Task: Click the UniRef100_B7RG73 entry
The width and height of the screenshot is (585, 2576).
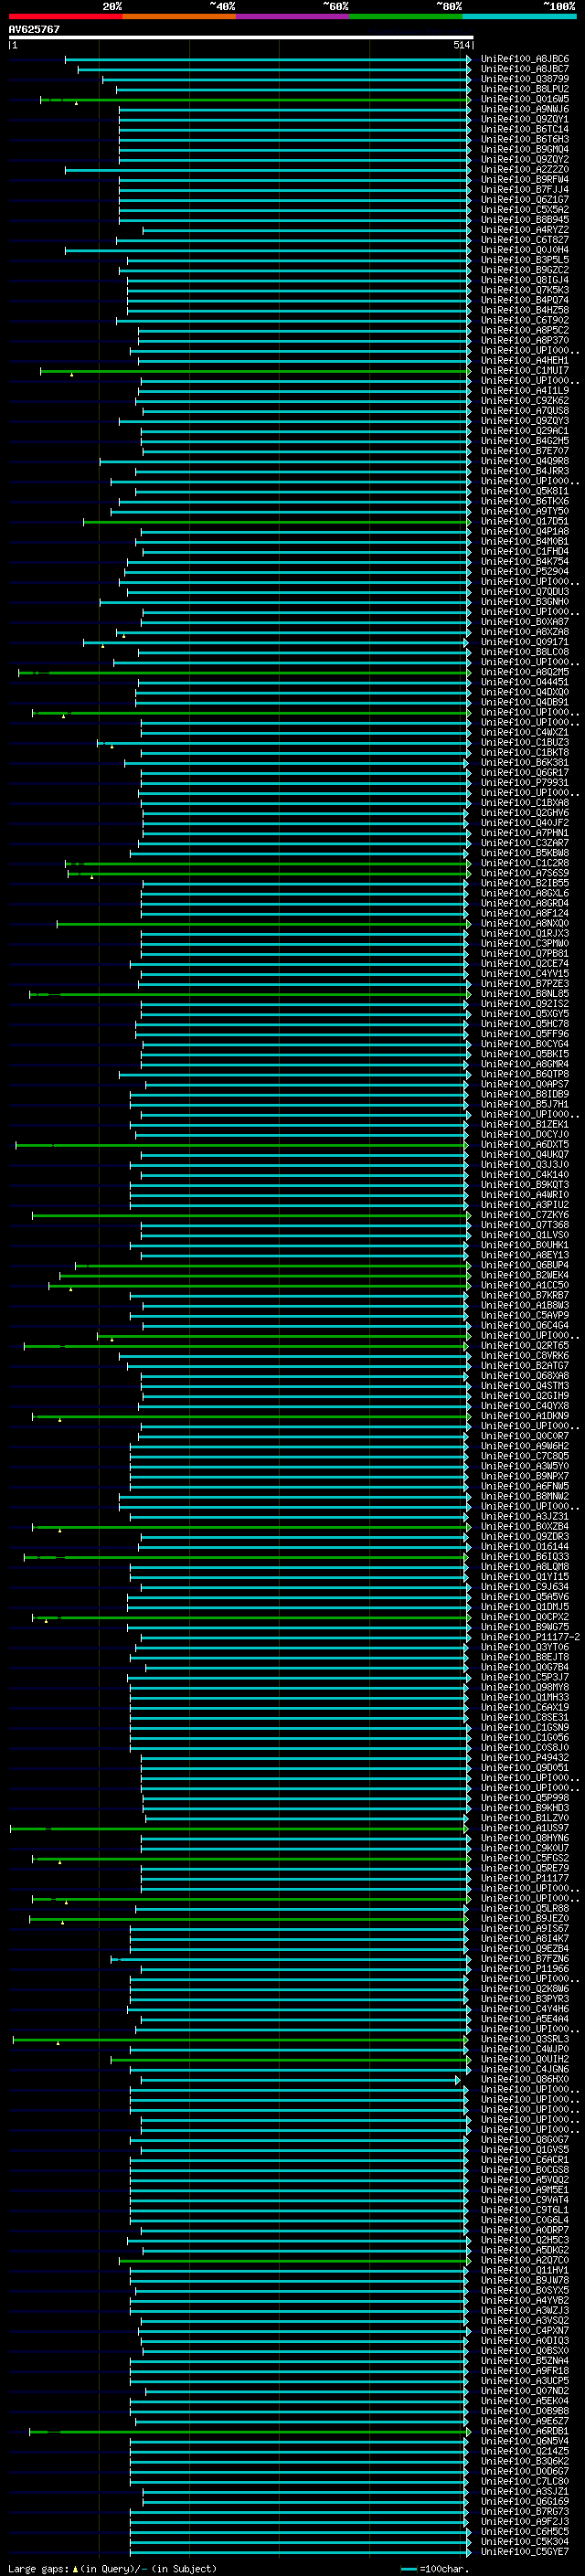Action: pyautogui.click(x=525, y=2512)
